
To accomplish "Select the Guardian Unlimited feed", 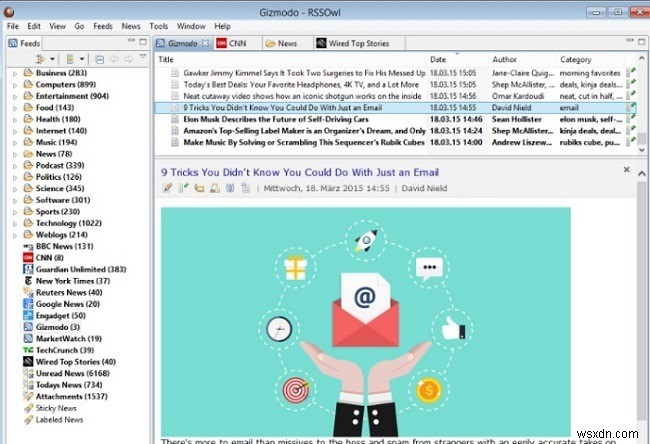I will (75, 269).
